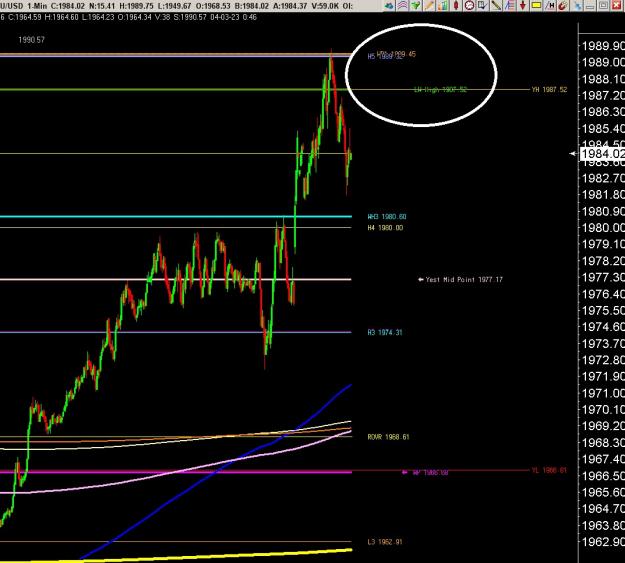Click the 1990.57 value at chart top-left
625x563 pixels.
point(31,40)
